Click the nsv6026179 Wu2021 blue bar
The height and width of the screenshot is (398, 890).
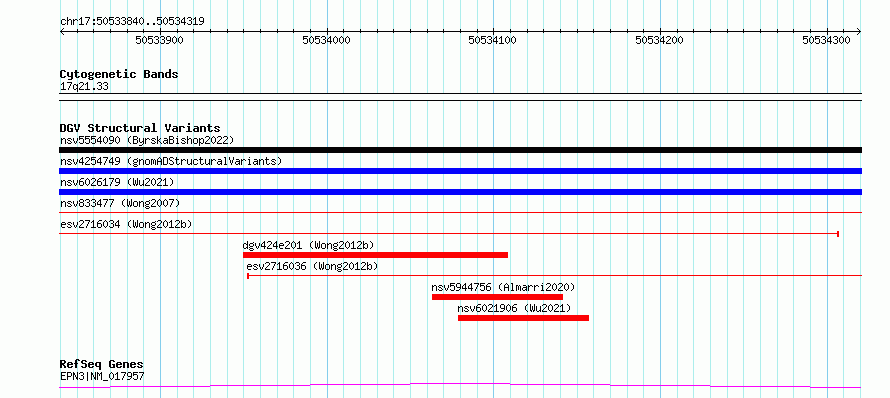pos(460,192)
